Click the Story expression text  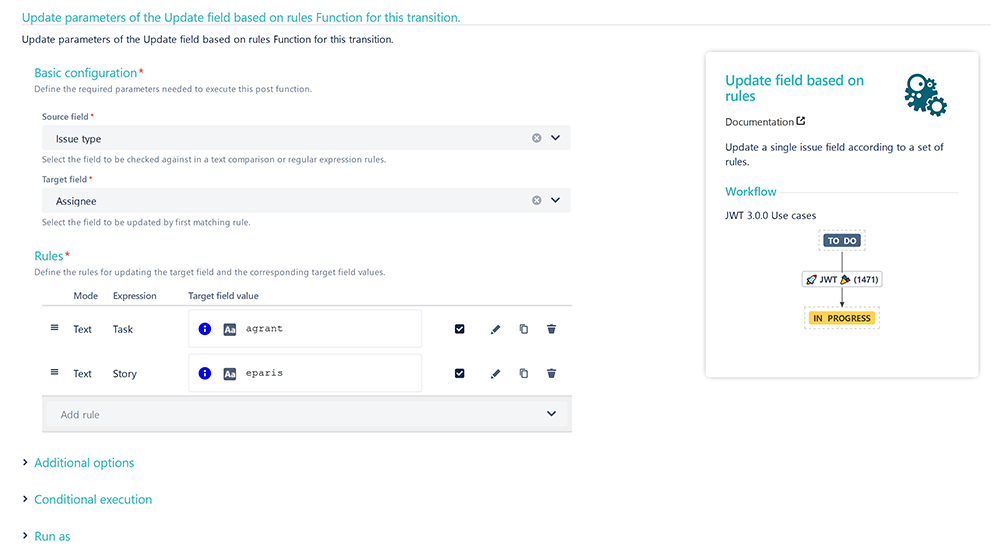tap(125, 374)
